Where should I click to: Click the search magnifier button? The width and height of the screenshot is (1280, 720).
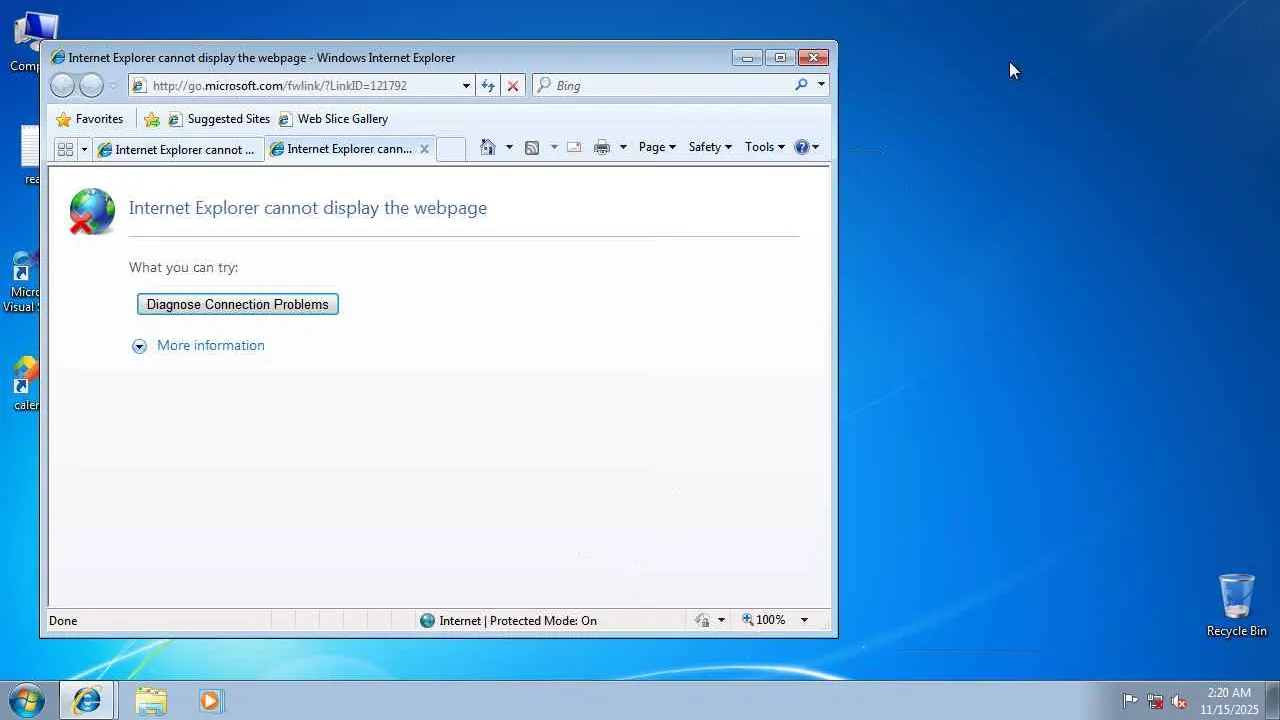pyautogui.click(x=801, y=85)
